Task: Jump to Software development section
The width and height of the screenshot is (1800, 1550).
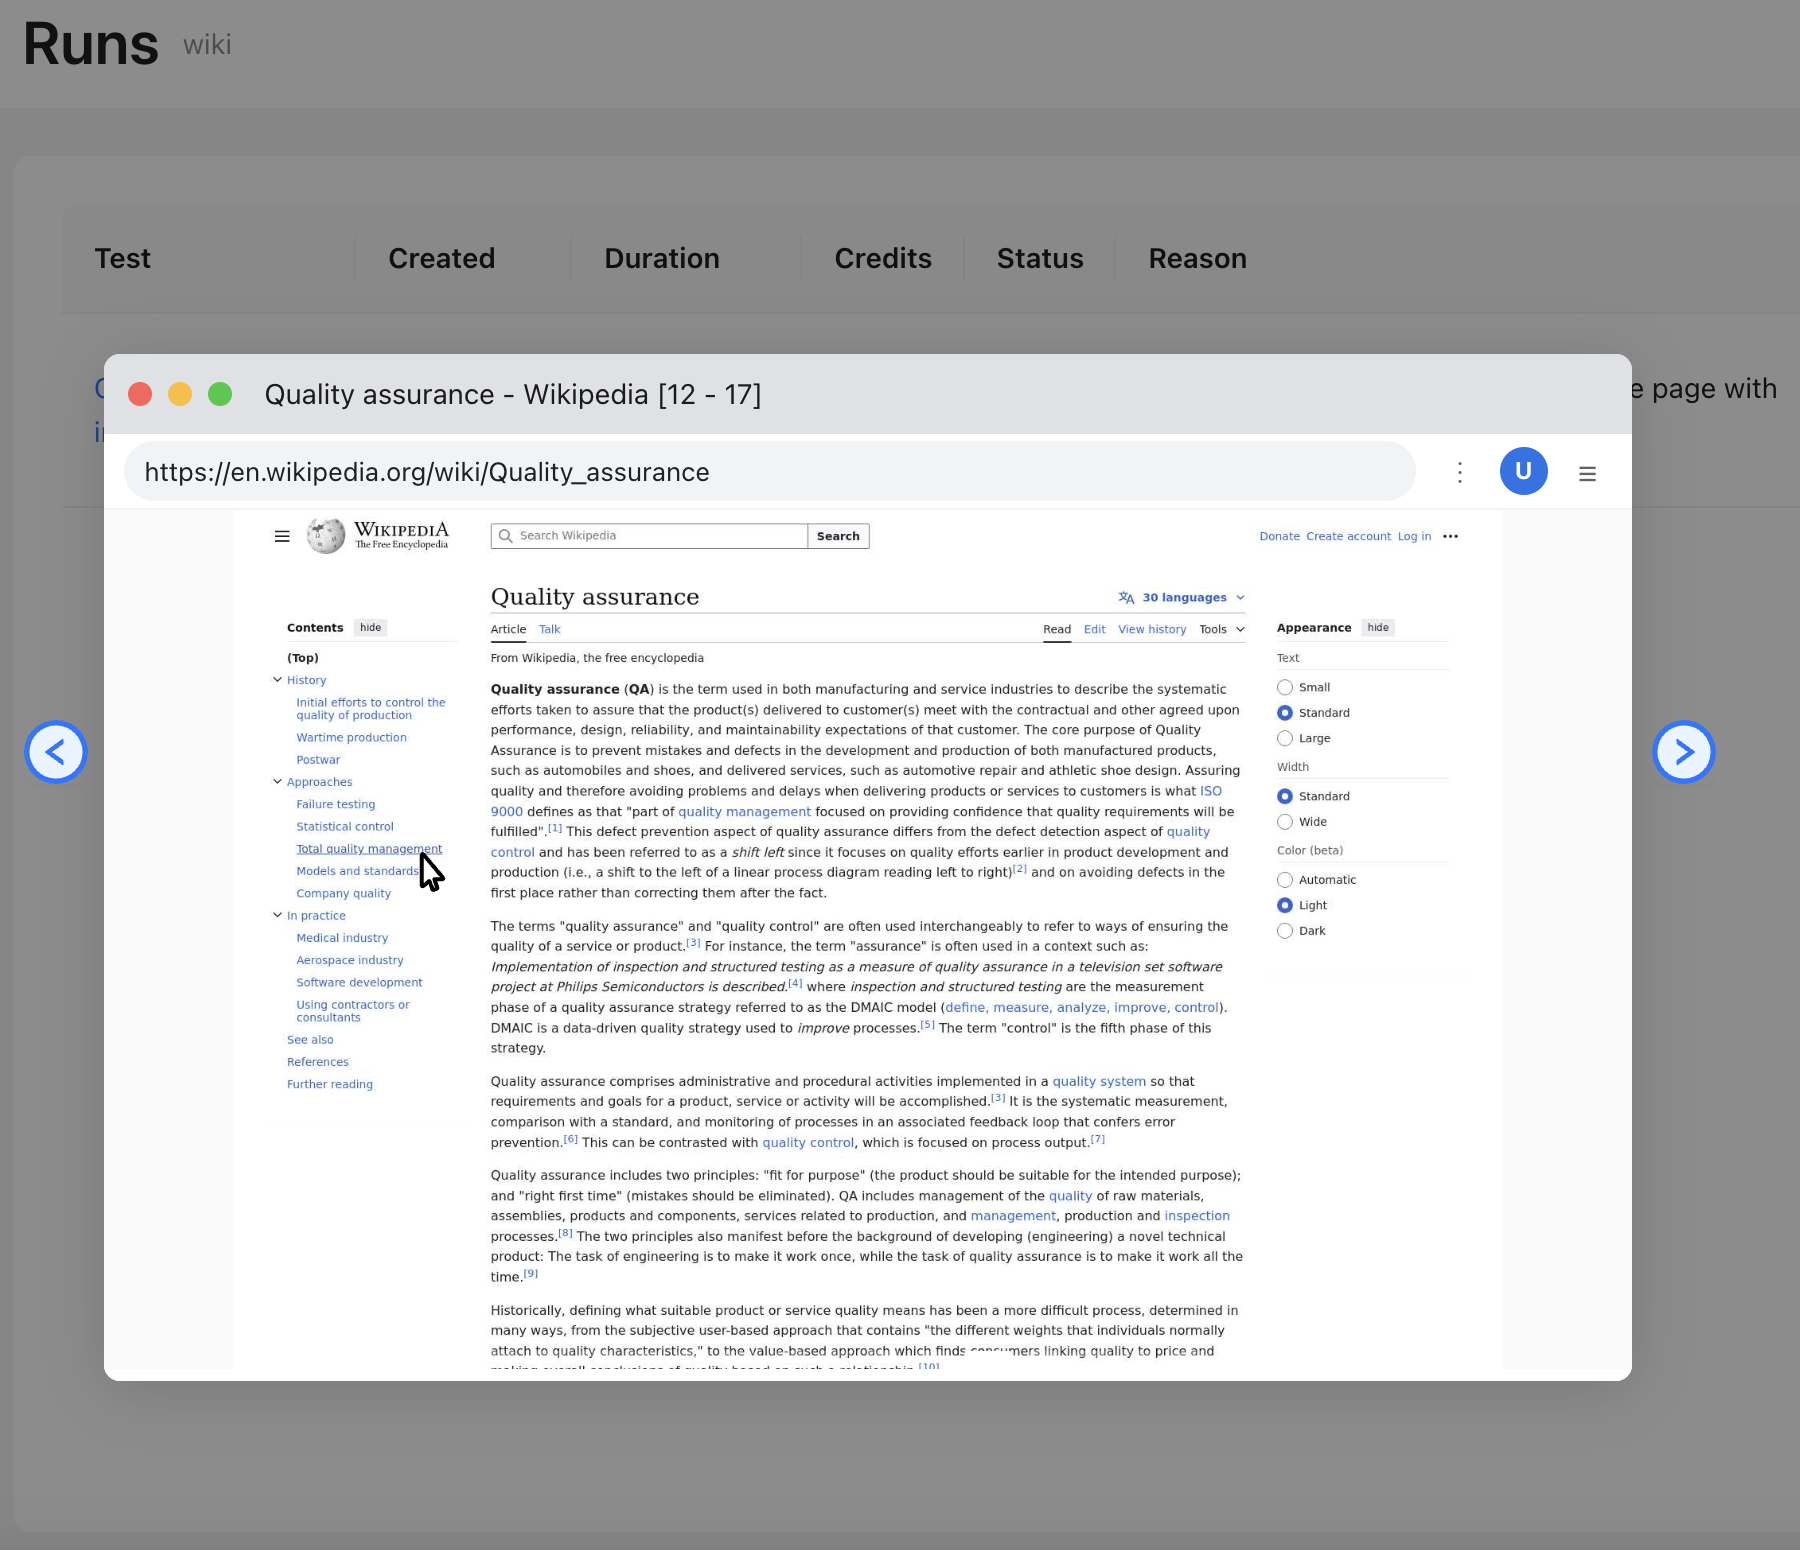Action: tap(359, 982)
